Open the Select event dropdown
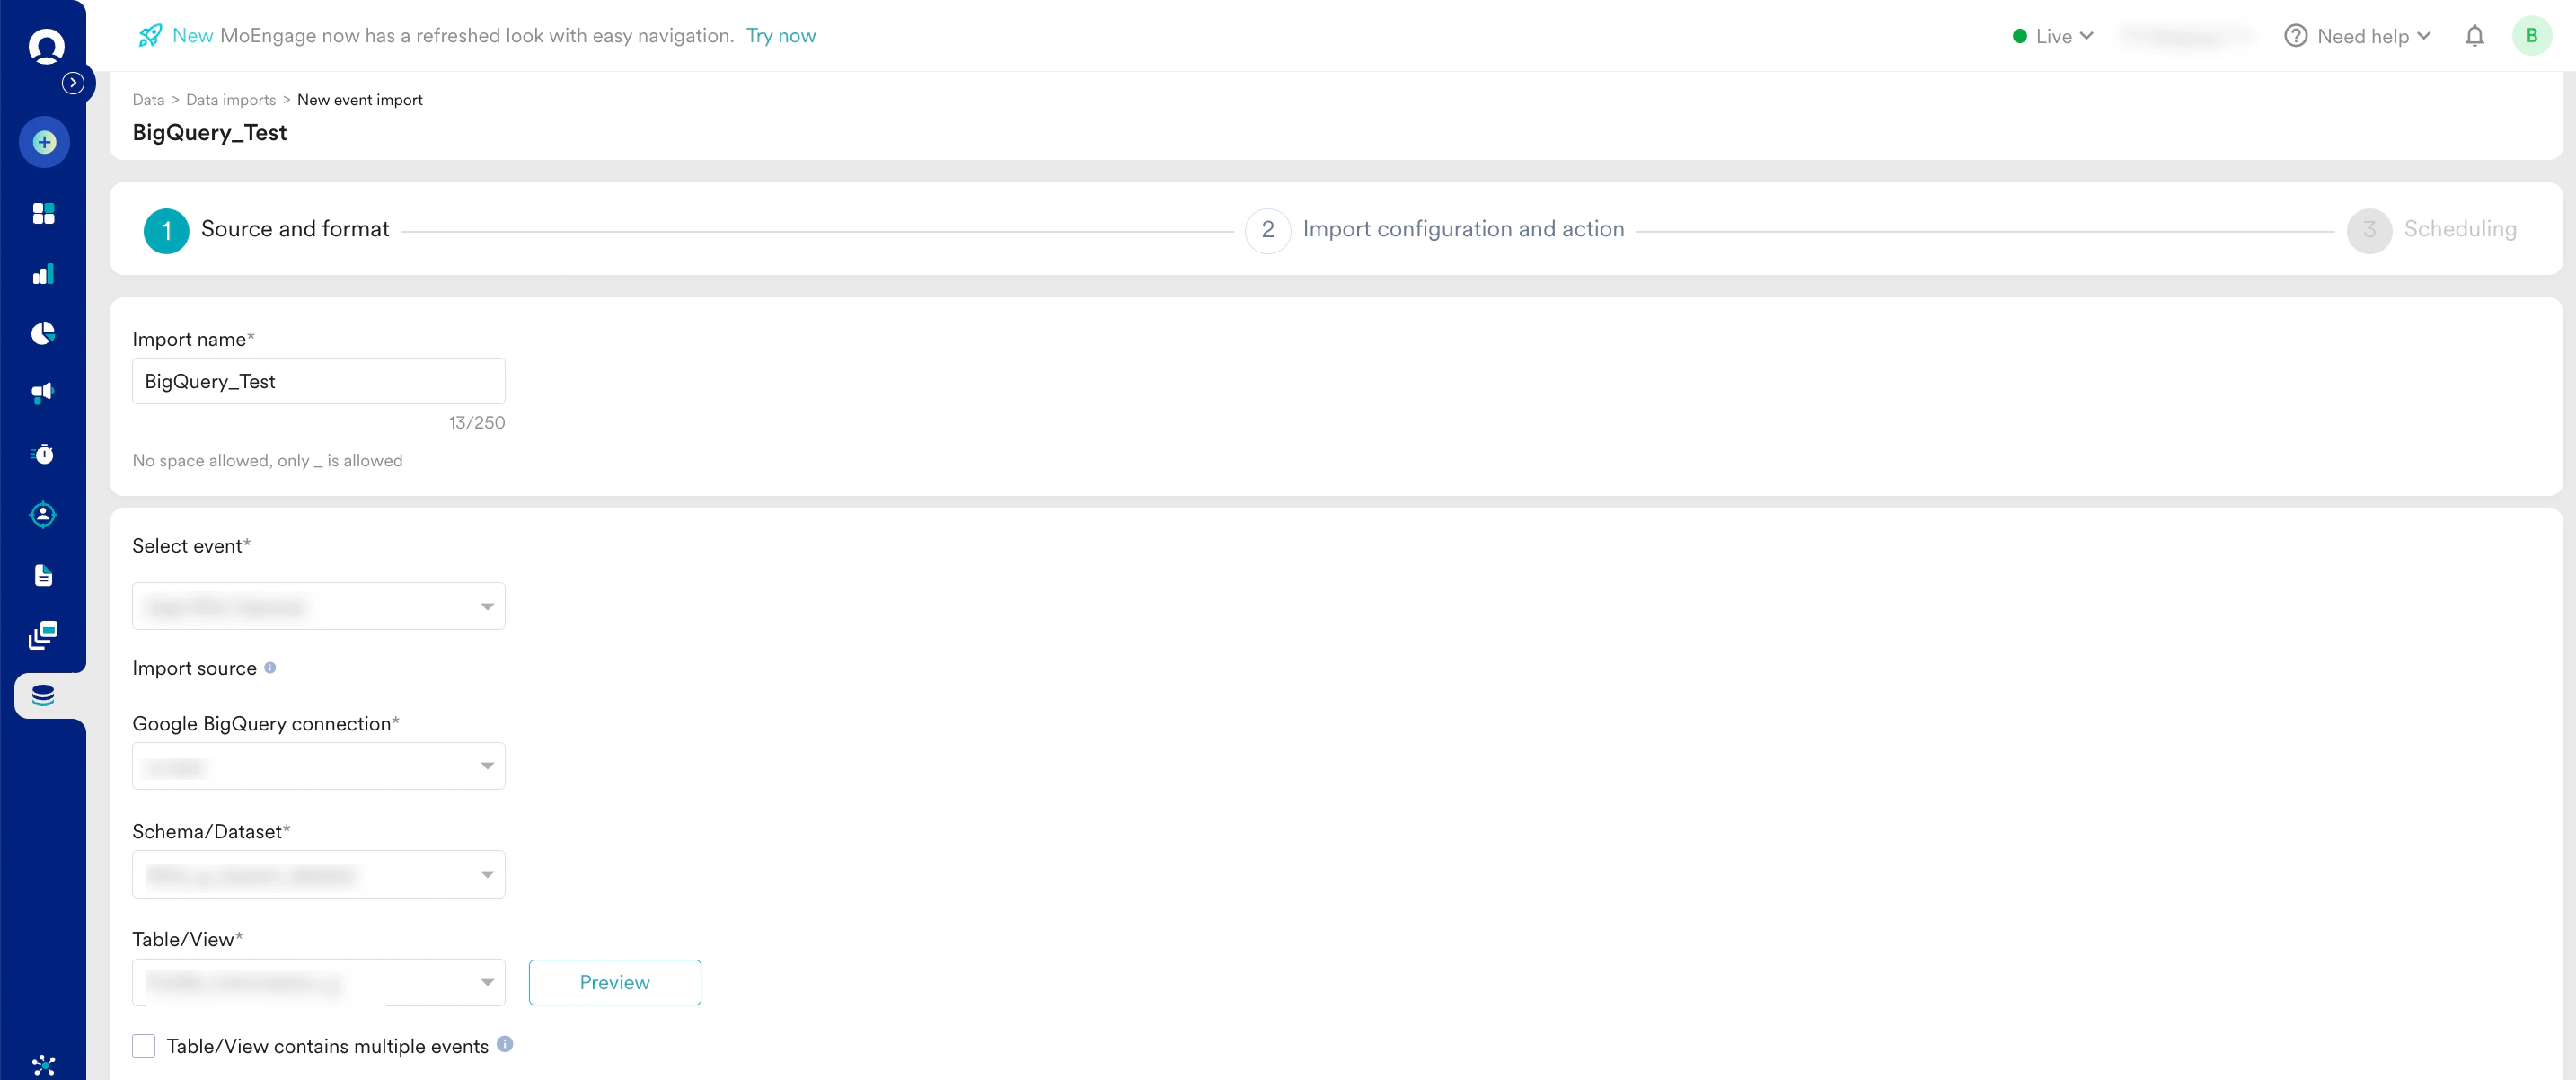 (x=318, y=606)
